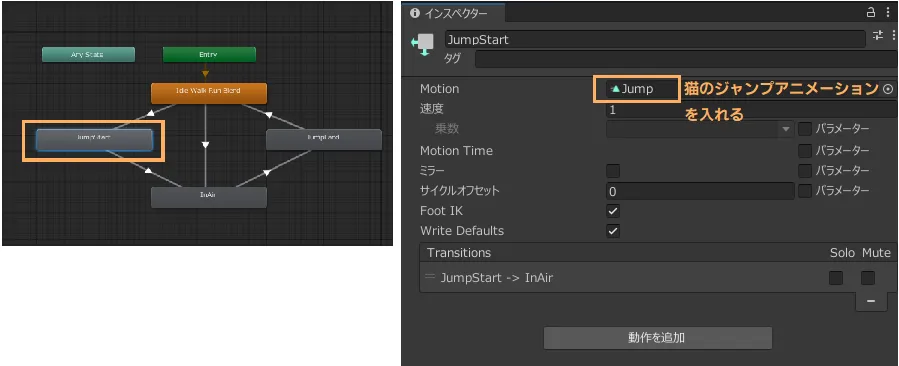Click the Transitions list header
This screenshot has height=366, width=899.
pyautogui.click(x=658, y=252)
